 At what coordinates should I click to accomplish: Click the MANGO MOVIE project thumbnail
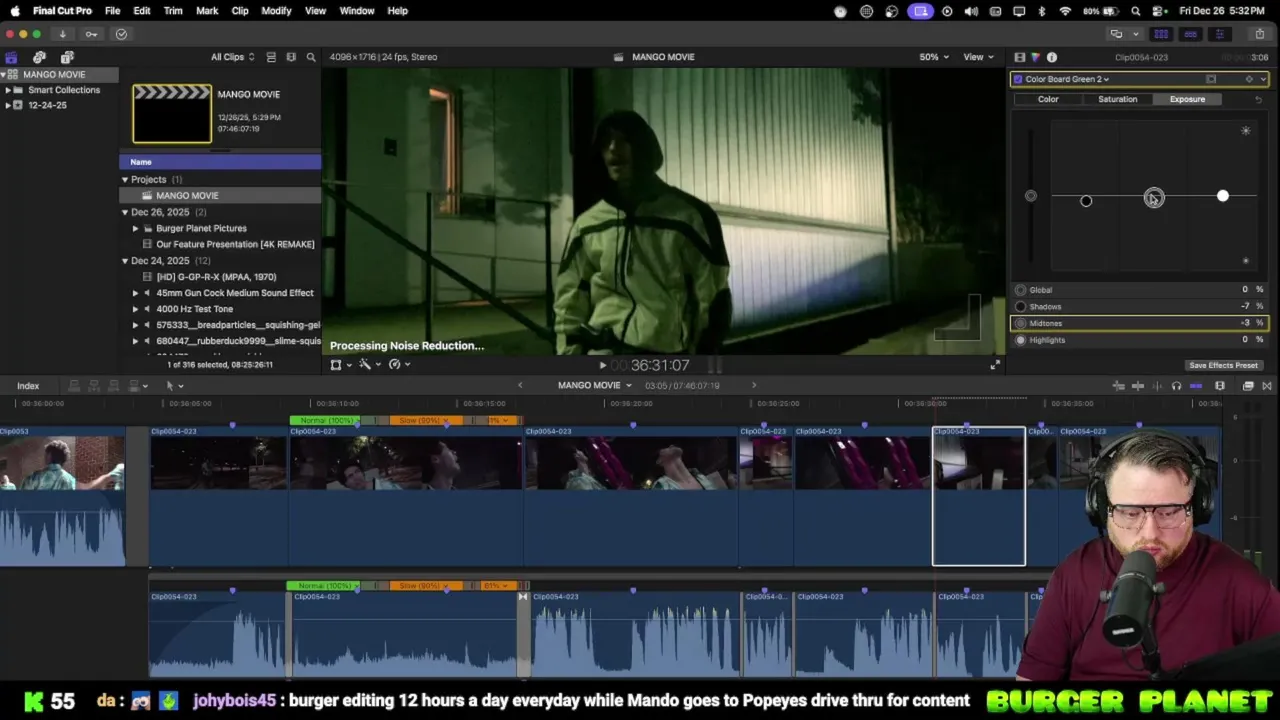[172, 114]
